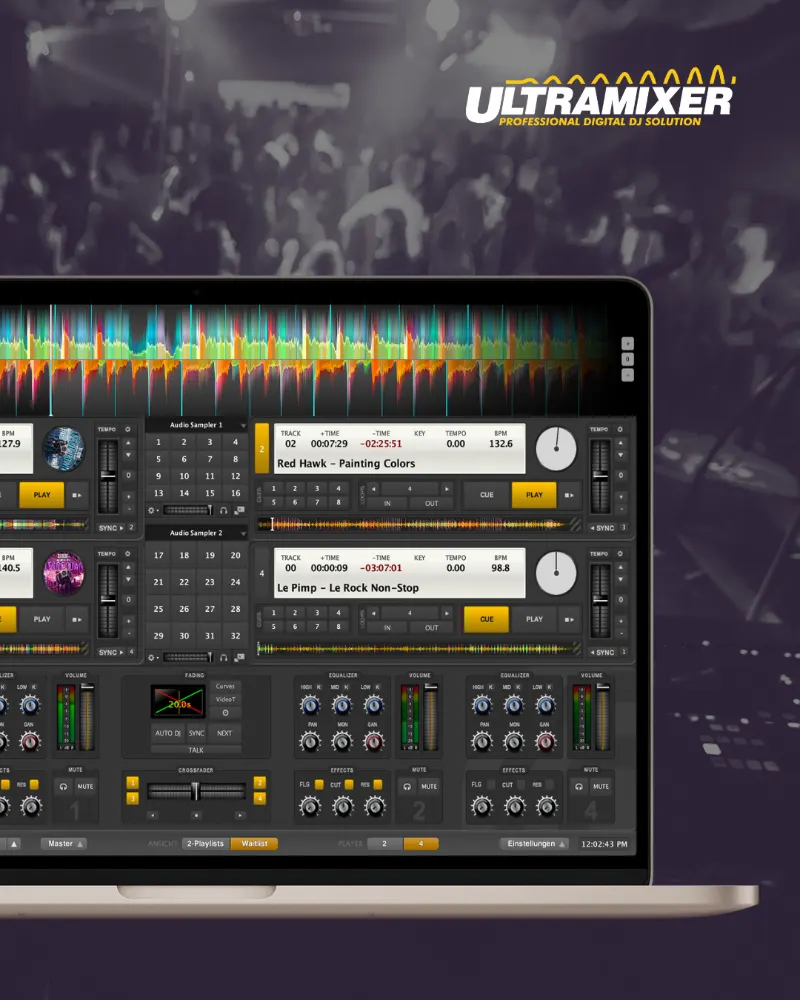This screenshot has width=800, height=1000.
Task: Click the crossfader right arrow button
Action: coord(240,815)
